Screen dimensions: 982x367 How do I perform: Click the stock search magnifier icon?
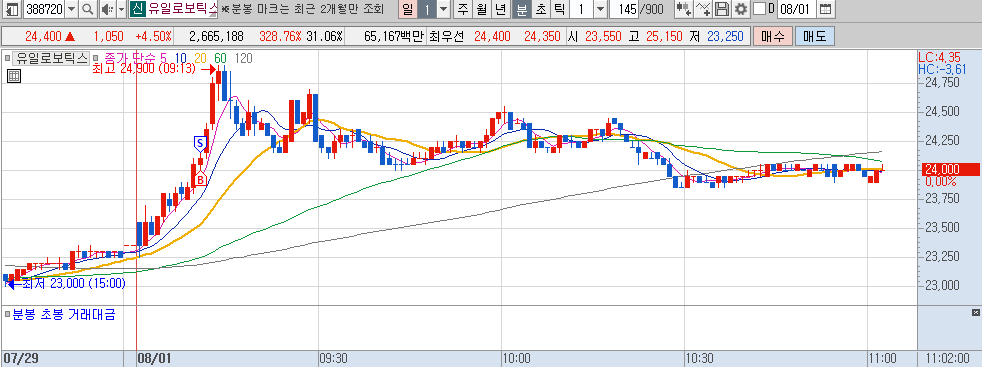pos(88,9)
